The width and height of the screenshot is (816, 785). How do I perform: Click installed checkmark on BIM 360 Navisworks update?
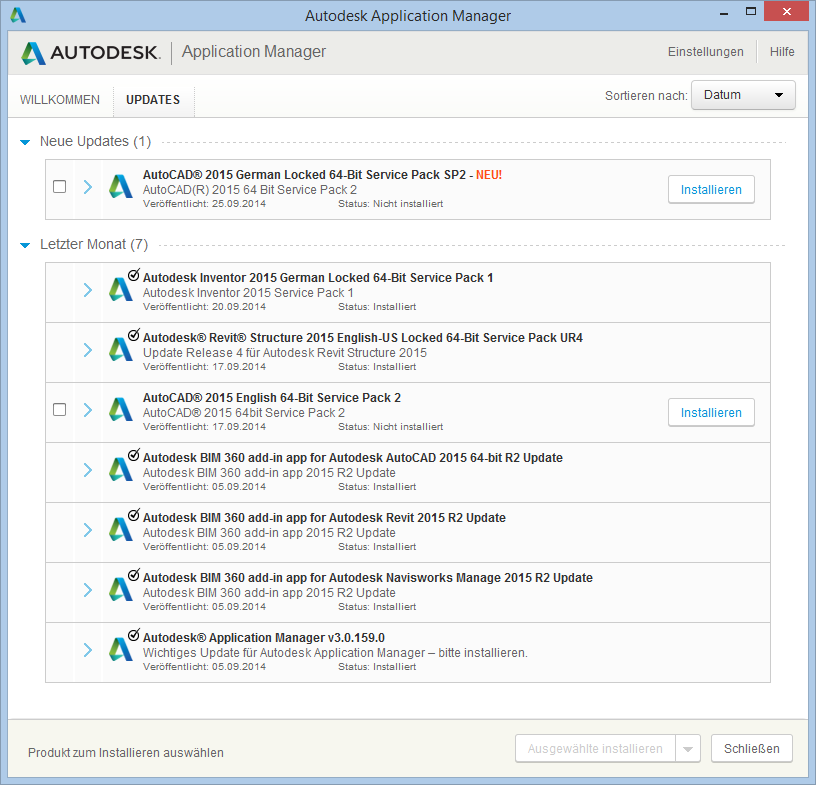click(x=134, y=575)
